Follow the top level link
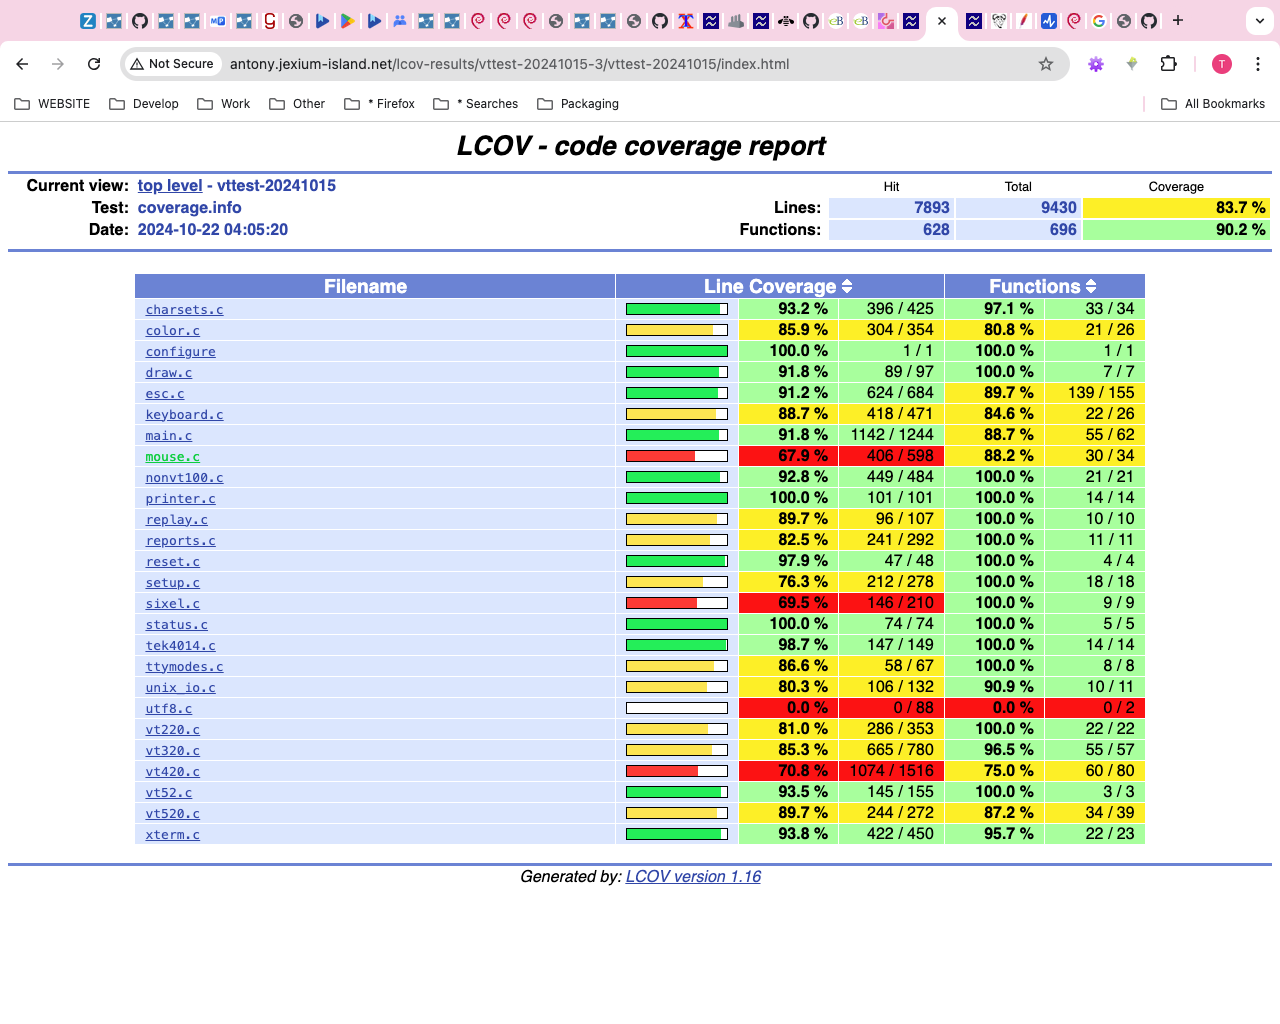The image size is (1280, 1024). (169, 186)
